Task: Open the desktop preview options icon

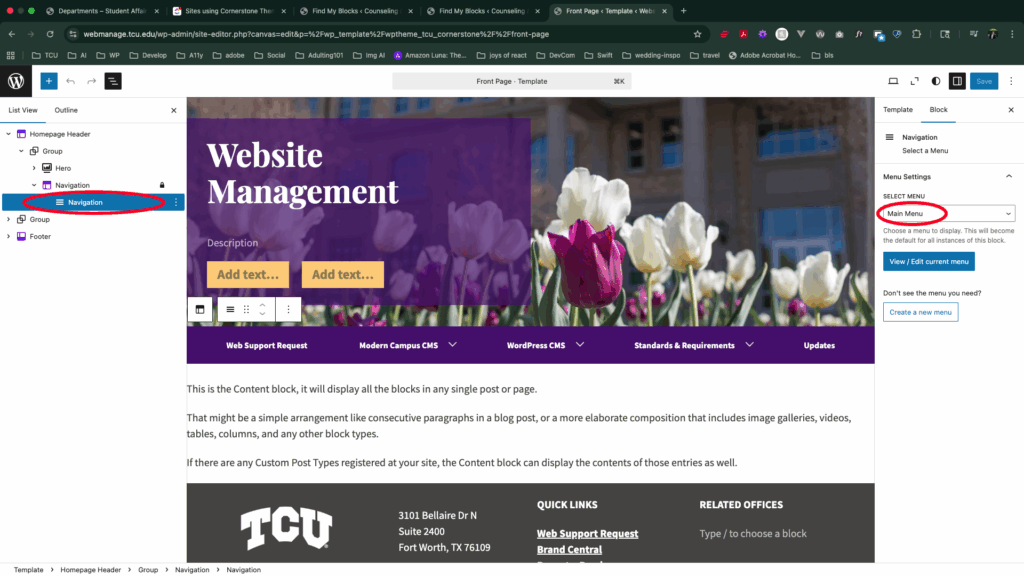Action: point(893,81)
